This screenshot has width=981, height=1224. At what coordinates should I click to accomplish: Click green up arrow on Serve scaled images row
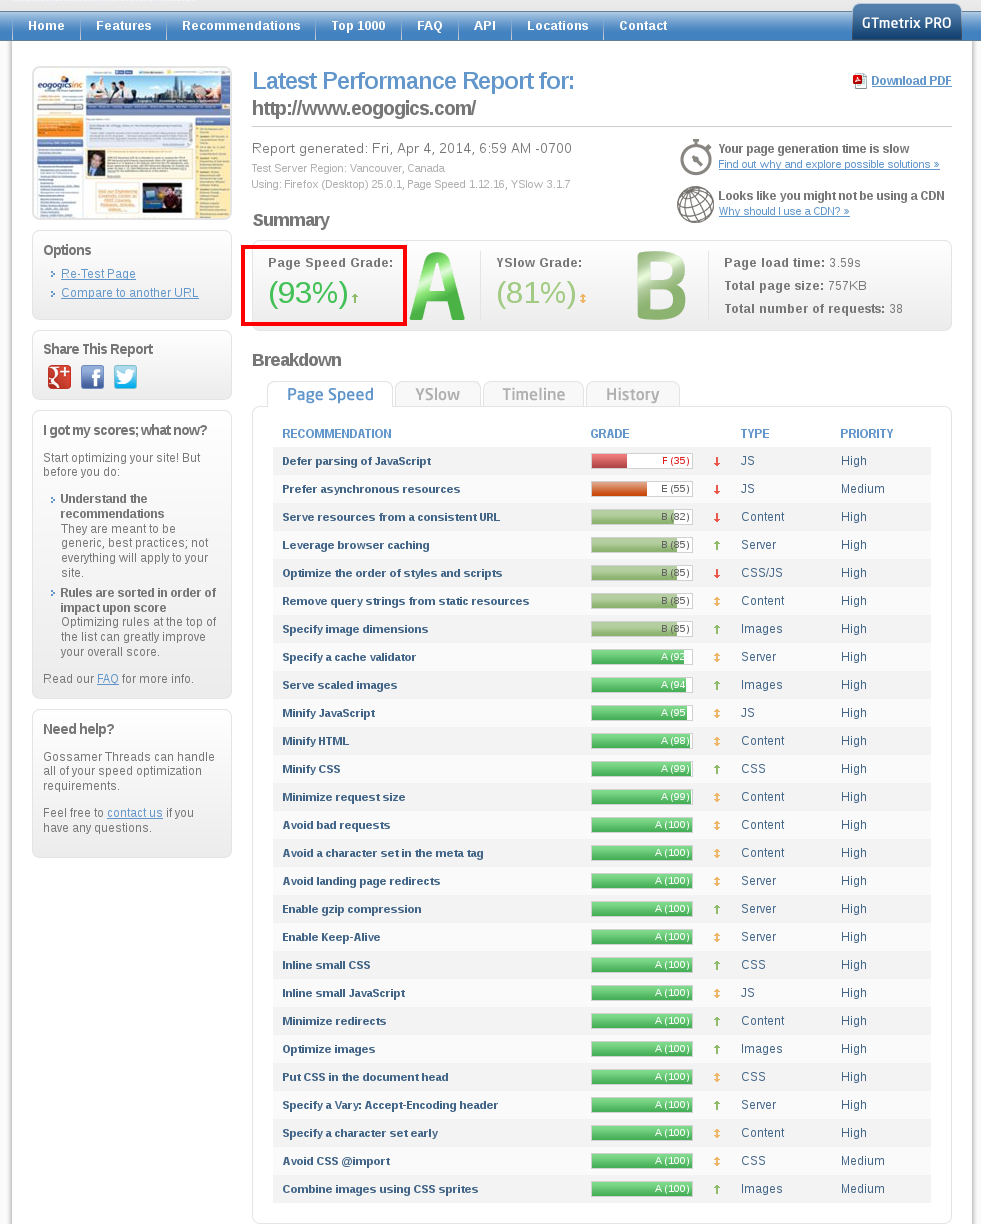tap(717, 686)
